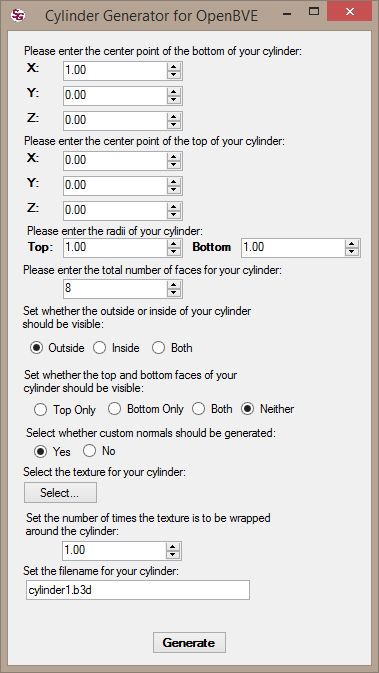This screenshot has height=673, width=379.
Task: Select No for custom normals
Action: [100, 451]
